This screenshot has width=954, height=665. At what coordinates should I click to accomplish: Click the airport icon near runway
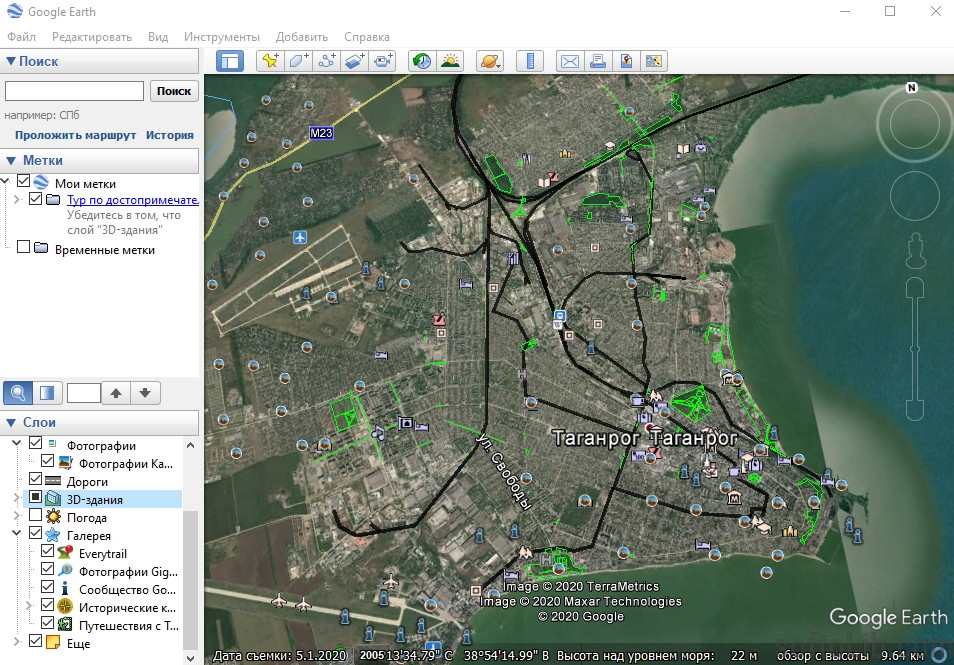(x=299, y=237)
